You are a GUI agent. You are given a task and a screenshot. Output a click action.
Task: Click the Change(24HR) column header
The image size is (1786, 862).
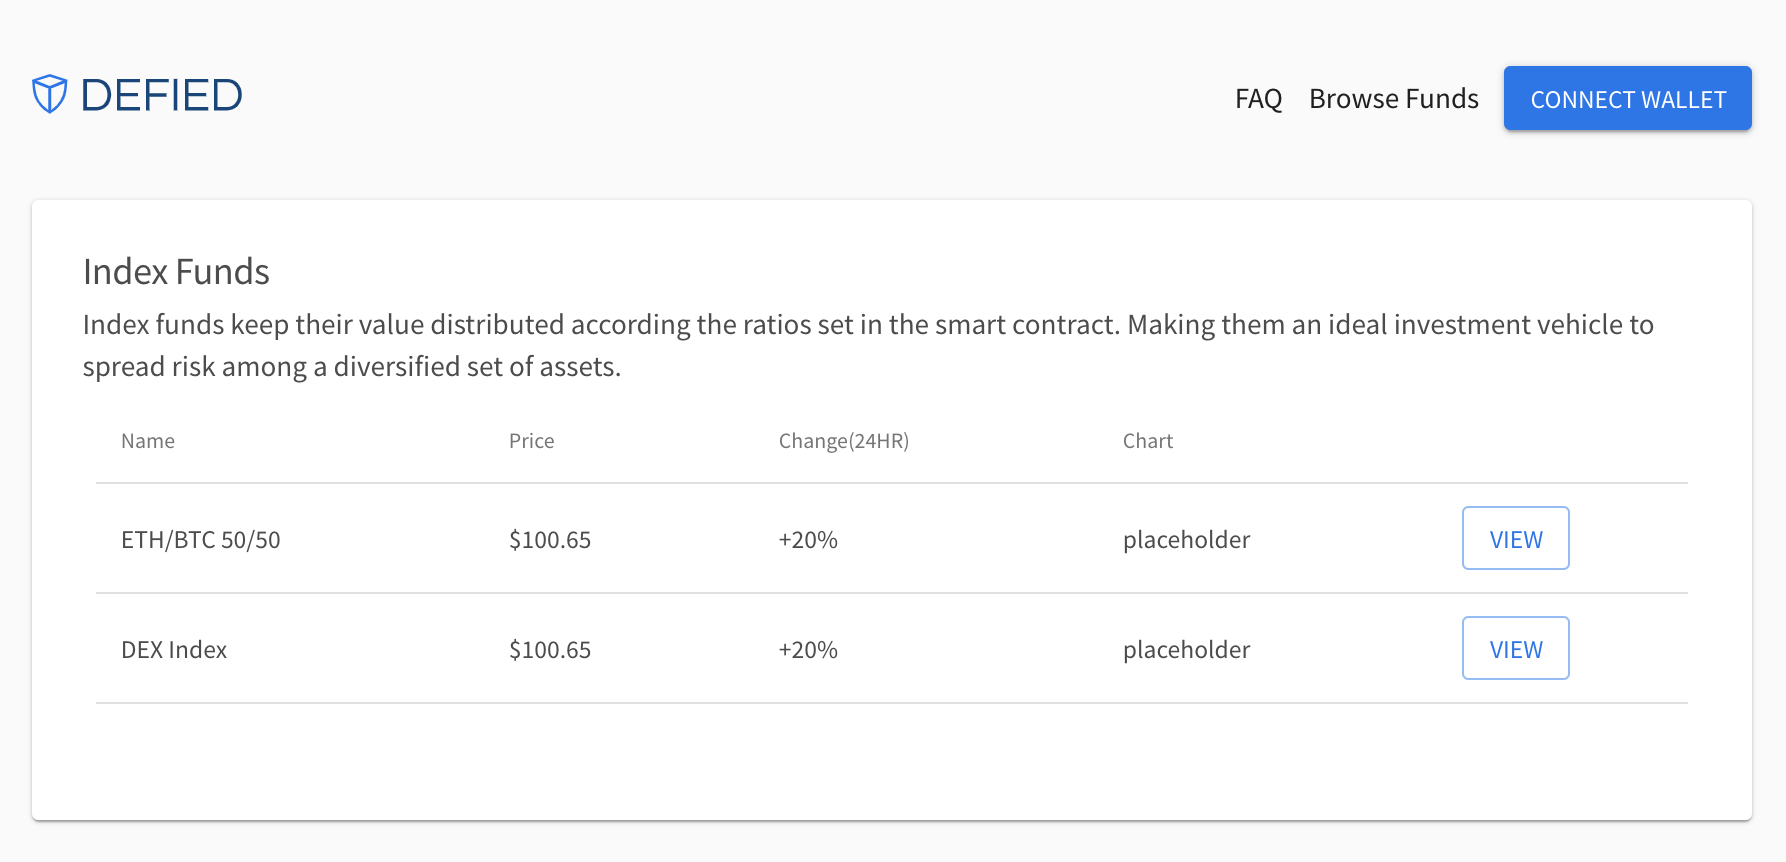click(x=843, y=441)
